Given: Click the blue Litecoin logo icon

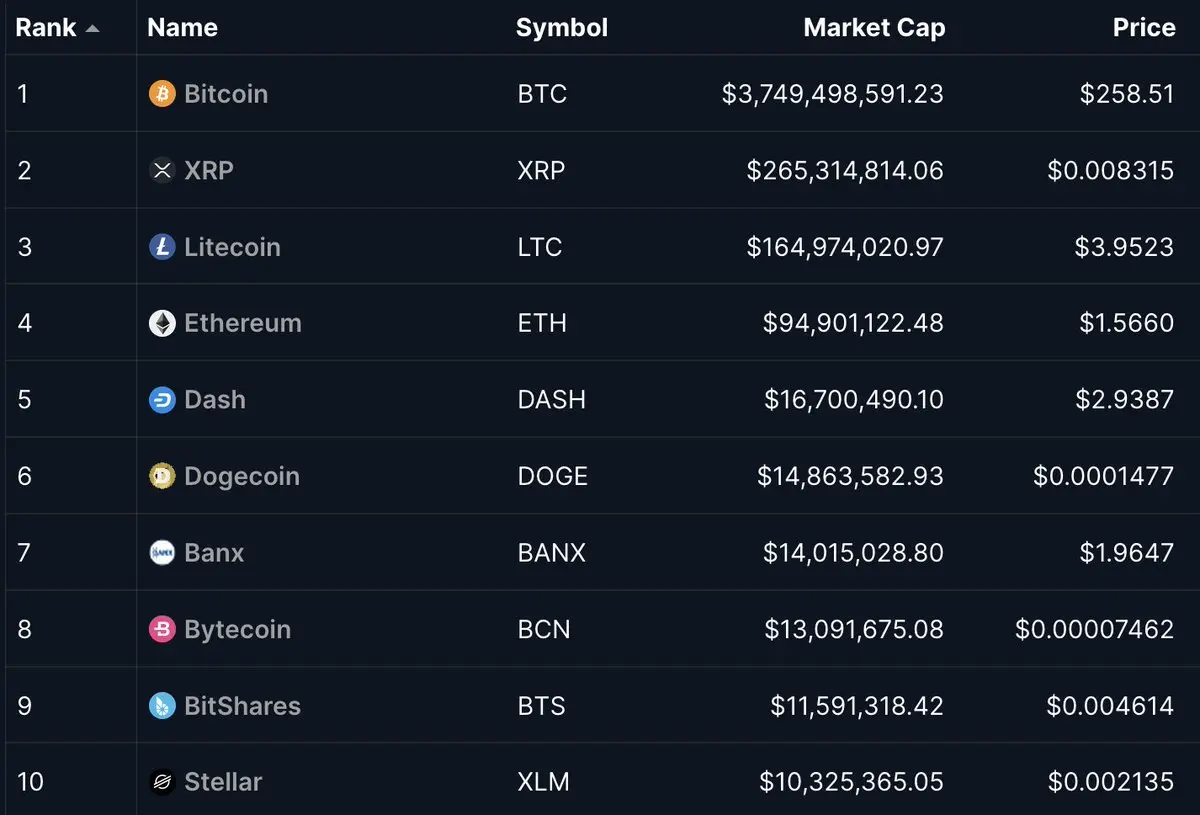Looking at the screenshot, I should 162,247.
